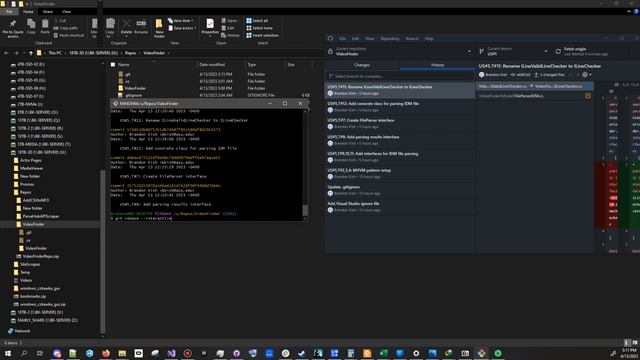This screenshot has height=360, width=640.
Task: Open the Delete button dropdown arrow
Action: pos(127,36)
